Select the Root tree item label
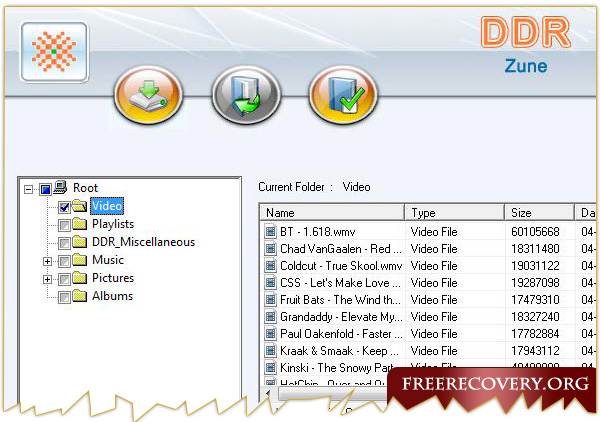 pos(85,188)
